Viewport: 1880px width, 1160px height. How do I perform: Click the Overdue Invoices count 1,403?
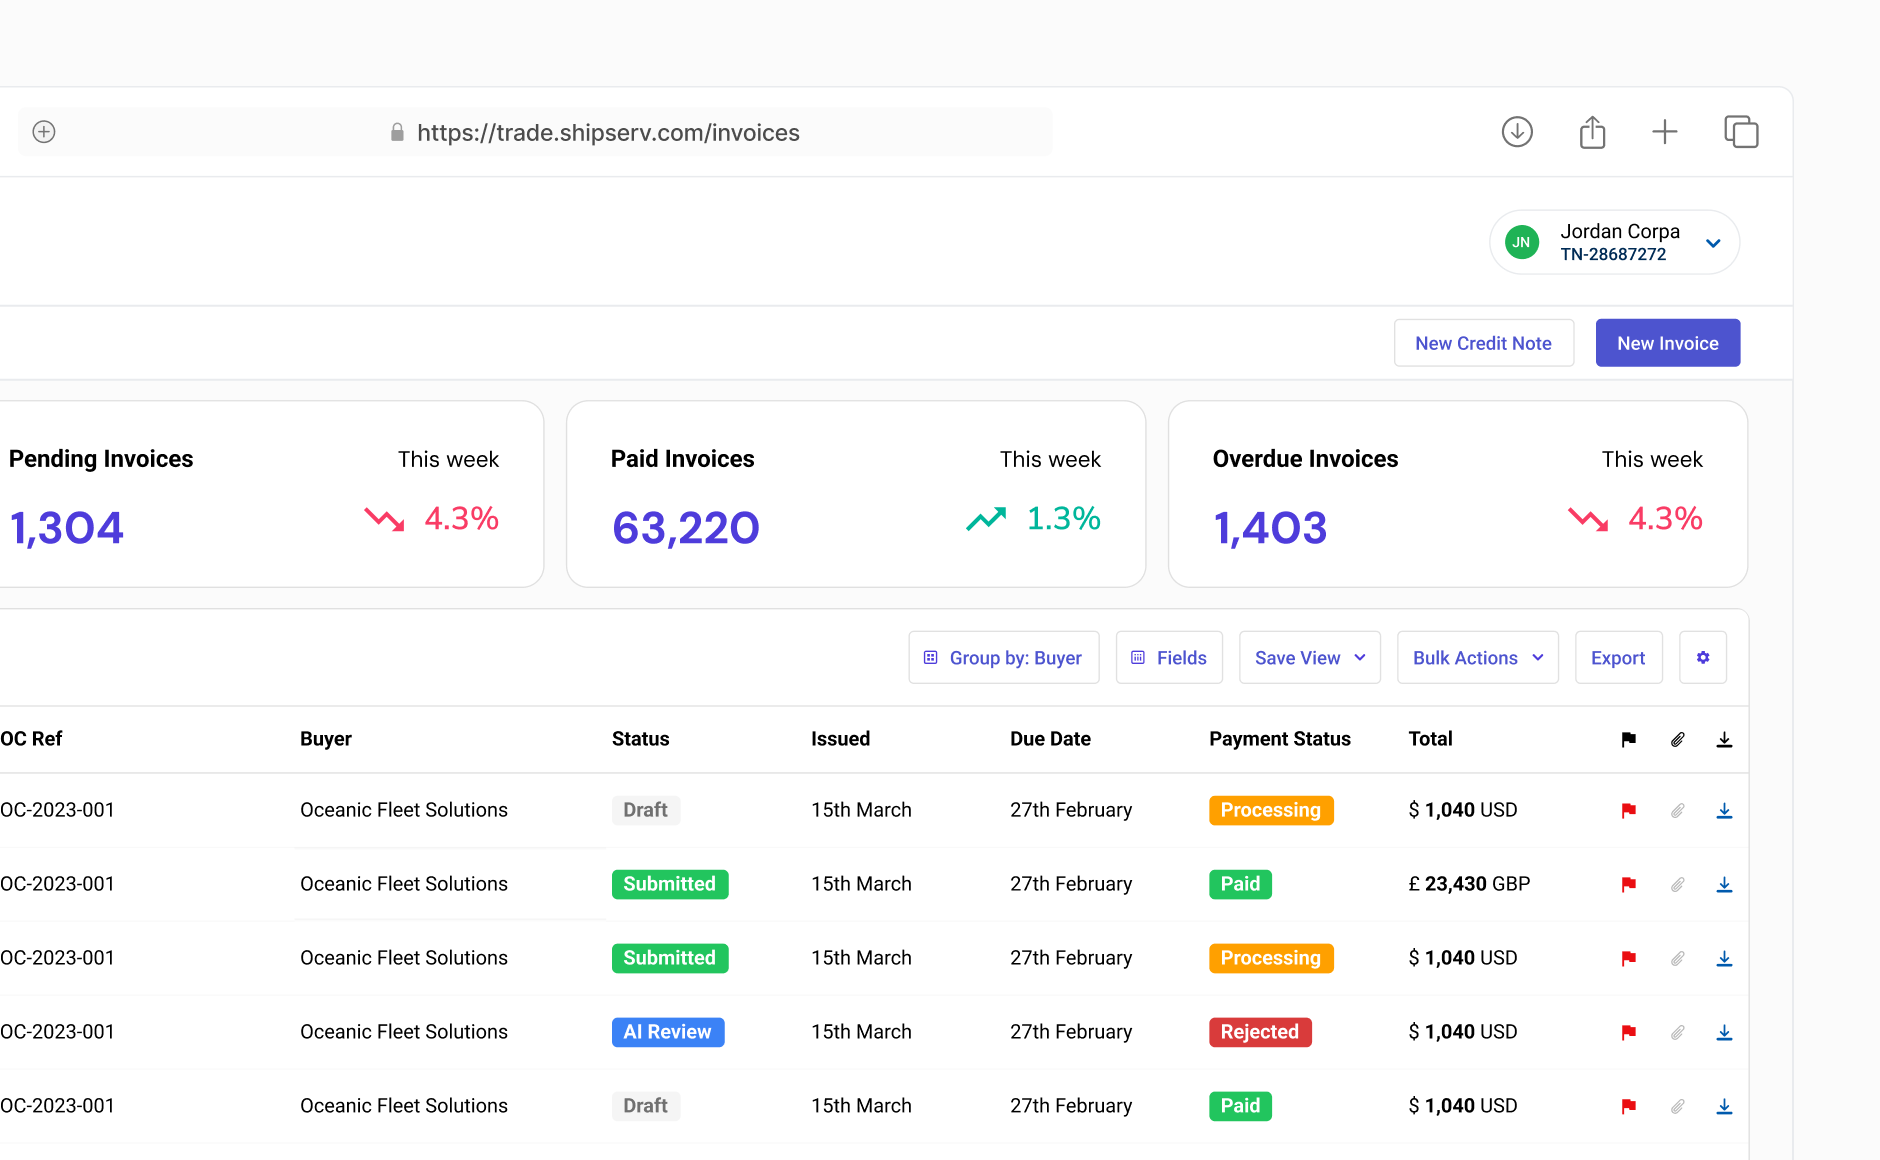click(1270, 528)
